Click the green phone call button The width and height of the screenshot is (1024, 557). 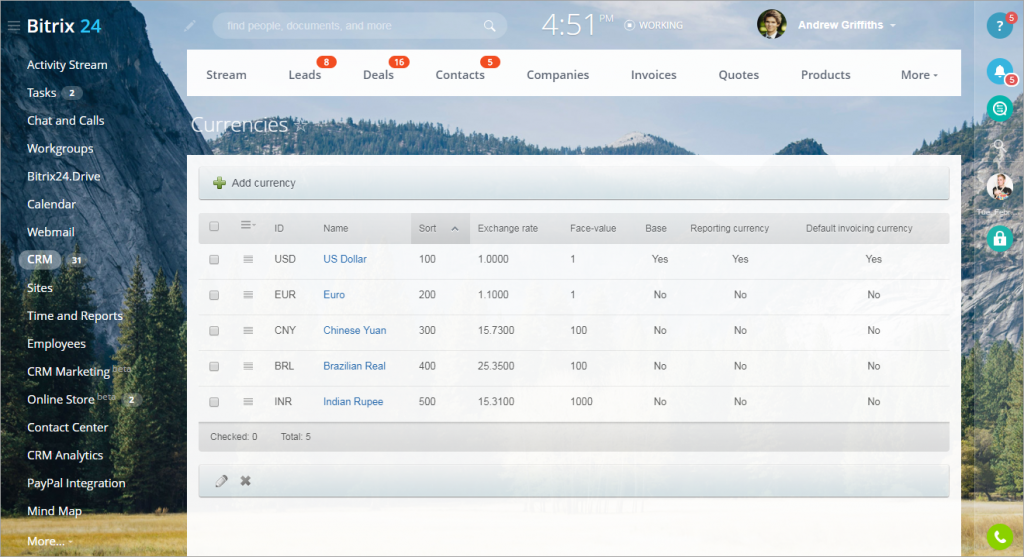point(999,537)
